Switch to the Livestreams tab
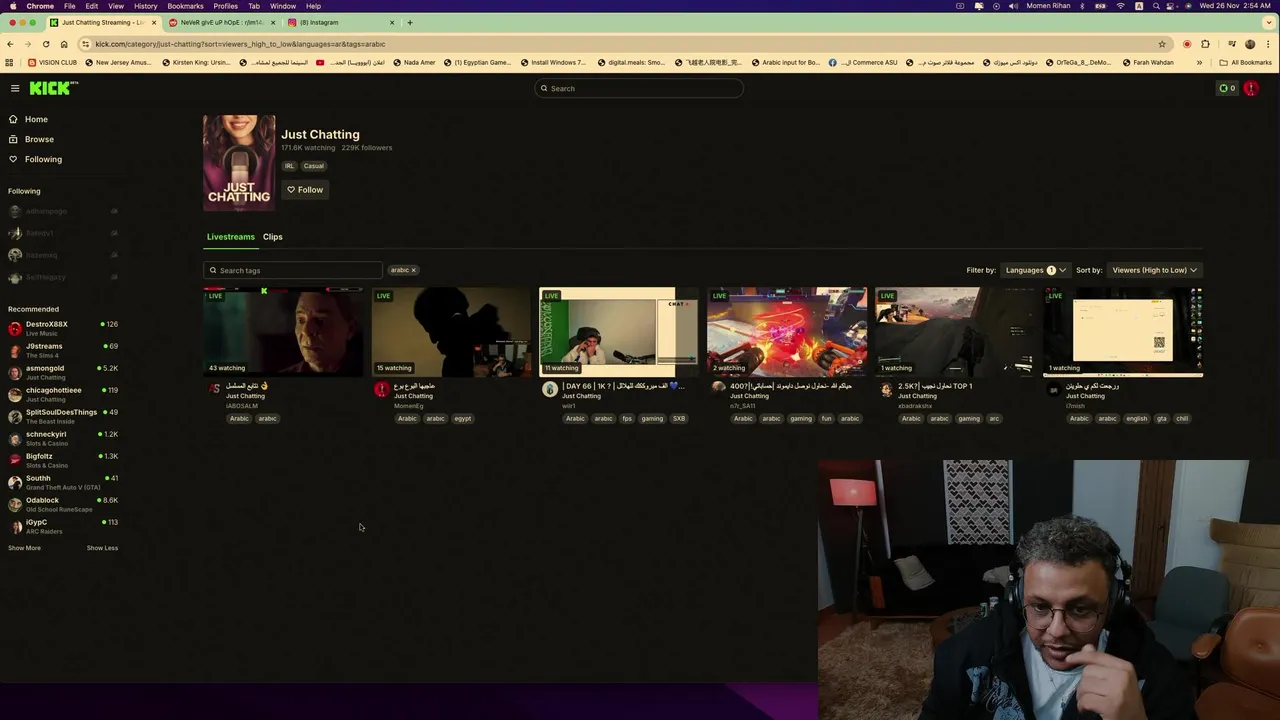This screenshot has height=720, width=1280. pyautogui.click(x=231, y=237)
